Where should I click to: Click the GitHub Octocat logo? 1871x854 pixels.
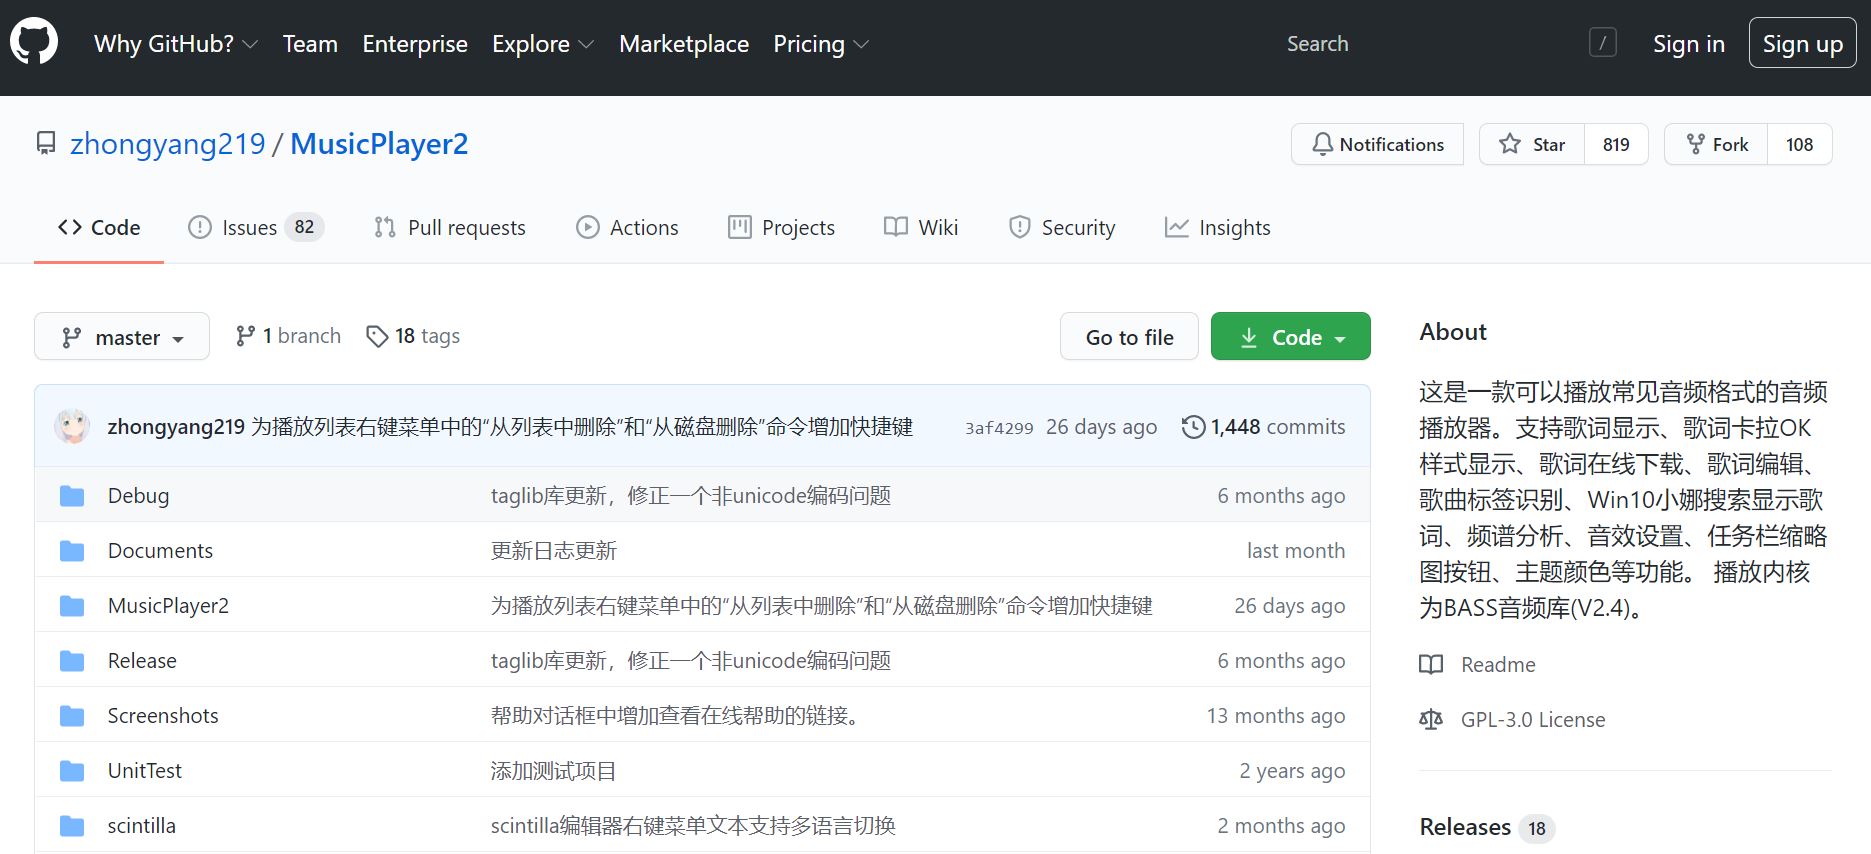pos(34,43)
